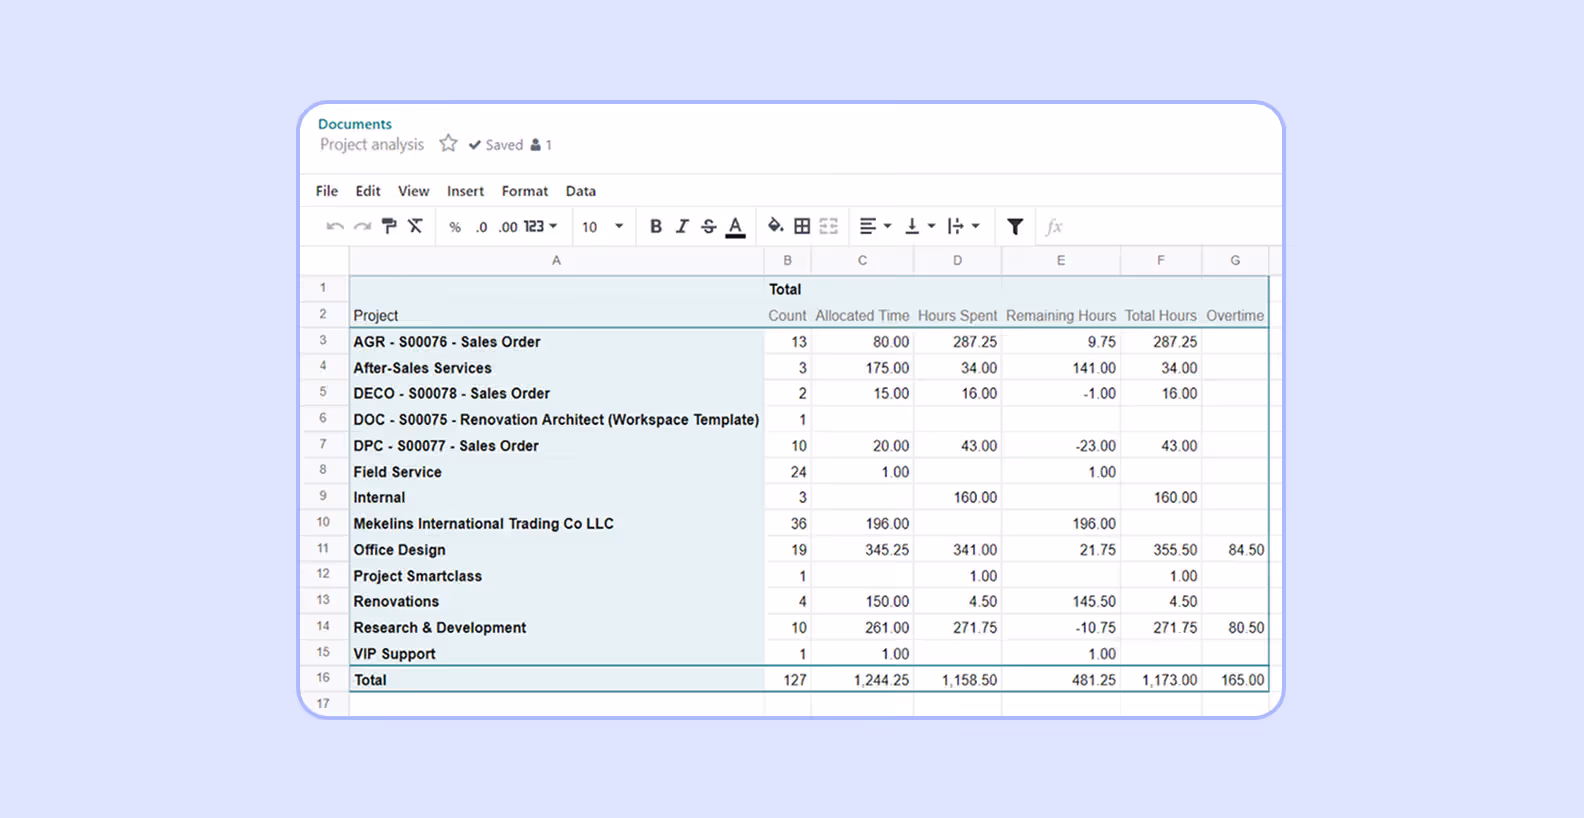This screenshot has width=1584, height=818.
Task: Click the Clear formatting icon
Action: click(x=415, y=226)
